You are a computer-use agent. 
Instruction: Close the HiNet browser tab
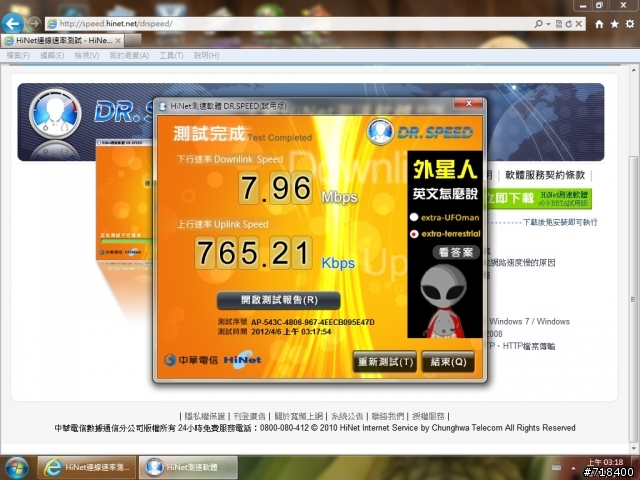point(118,40)
